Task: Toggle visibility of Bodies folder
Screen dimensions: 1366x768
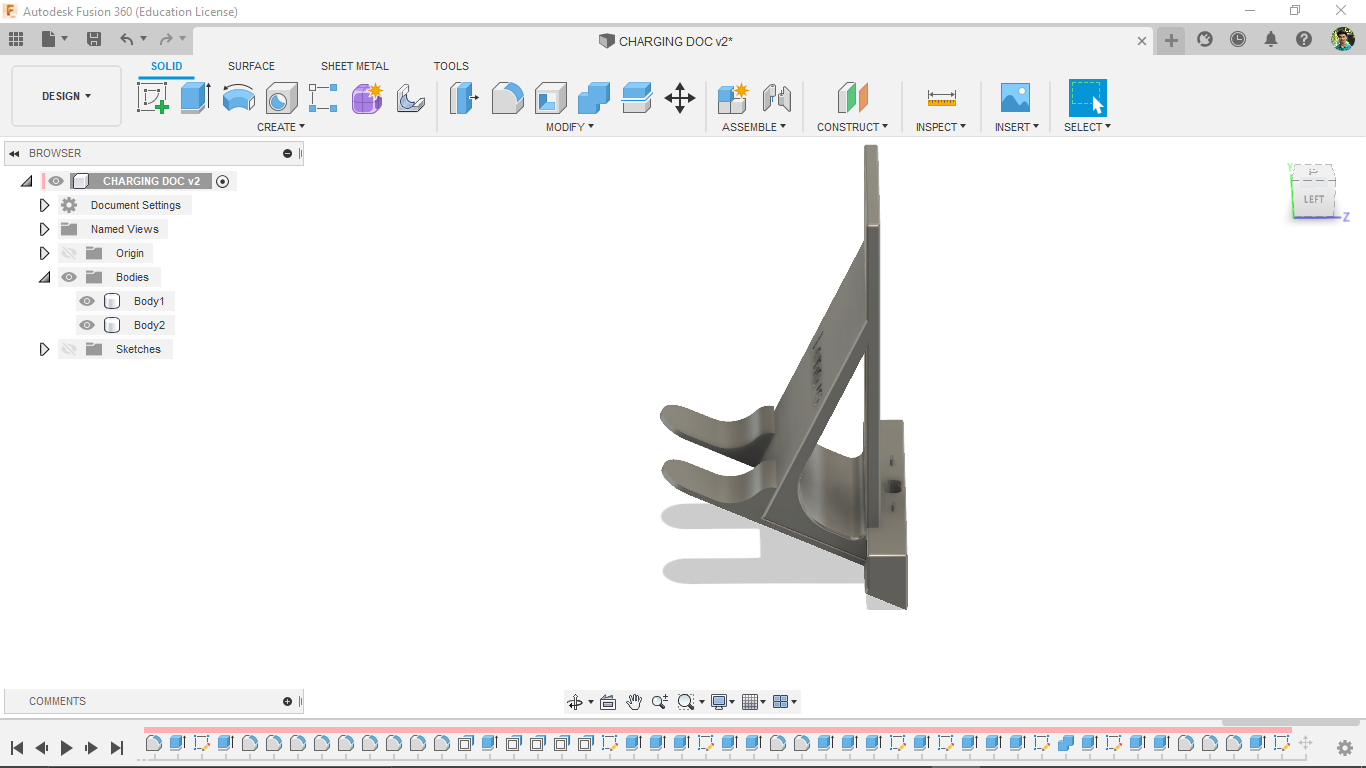Action: click(x=69, y=277)
